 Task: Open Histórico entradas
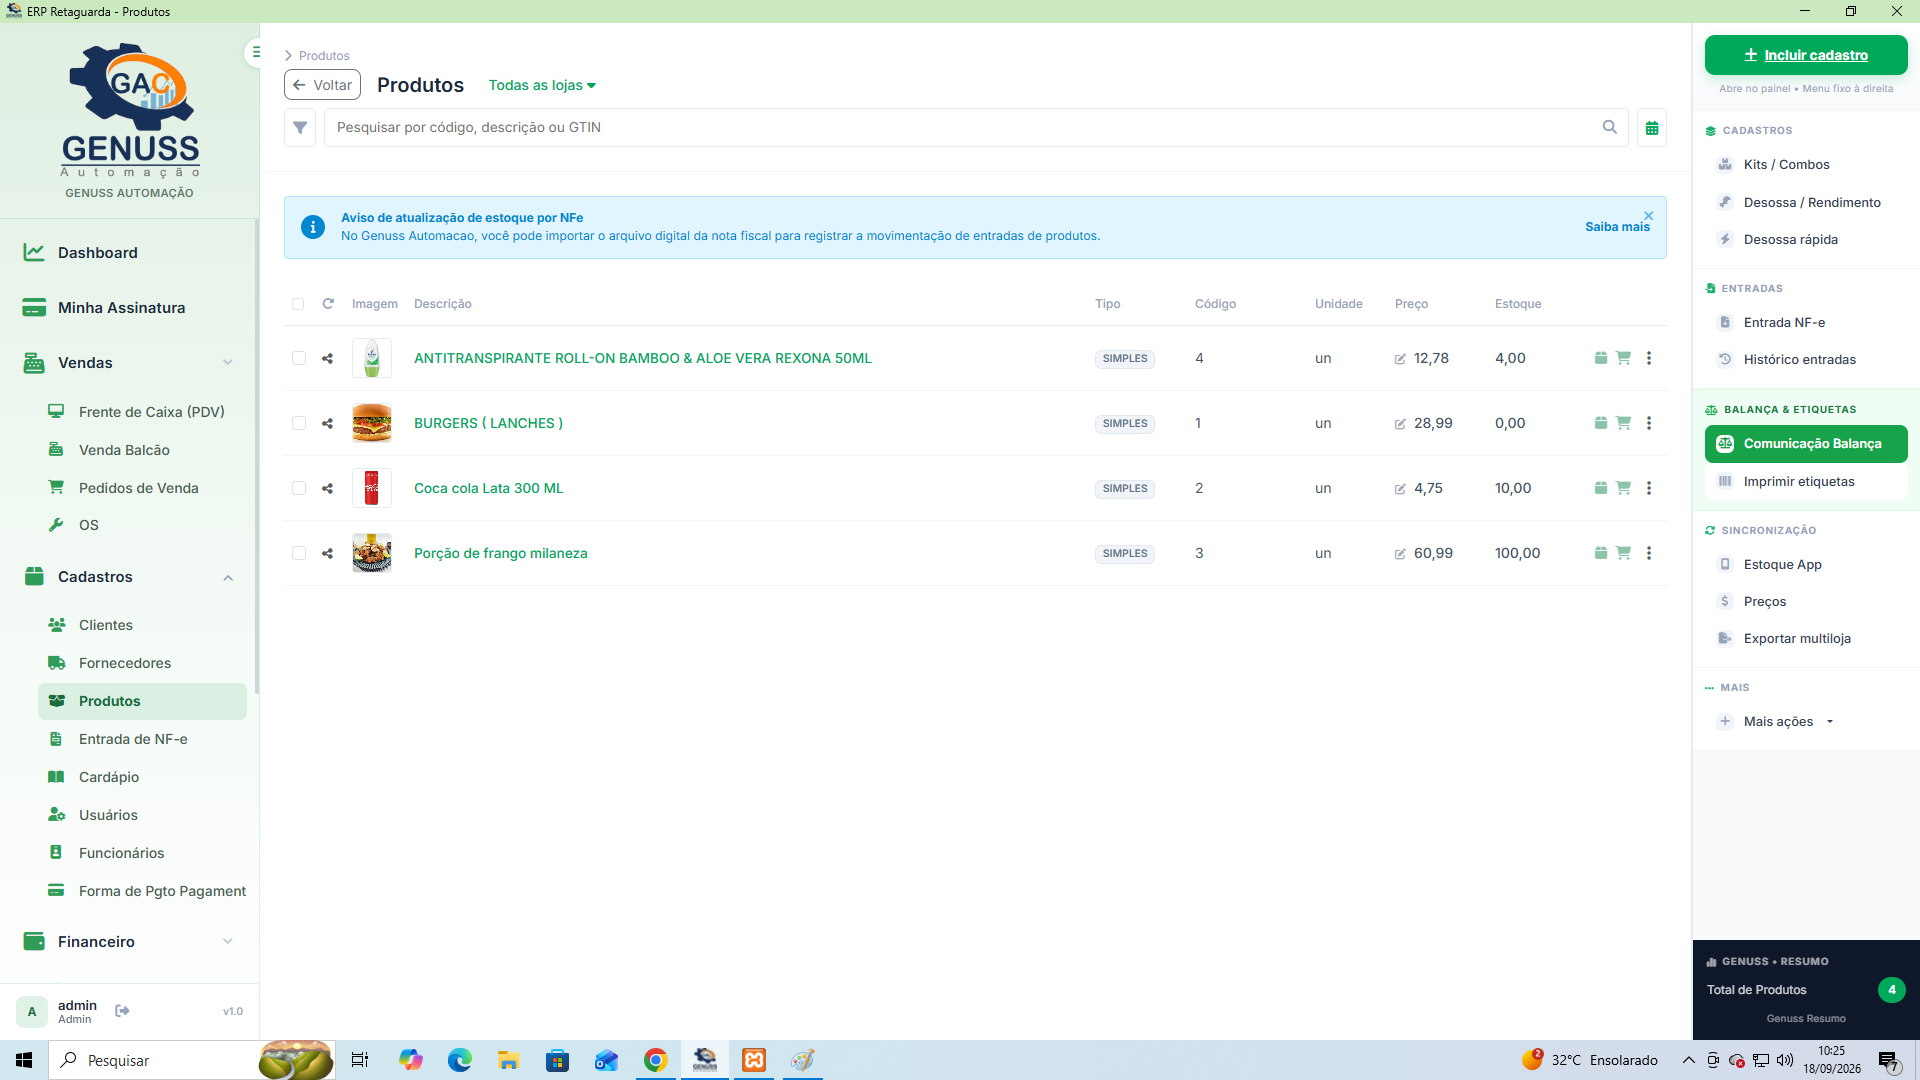coord(1806,360)
